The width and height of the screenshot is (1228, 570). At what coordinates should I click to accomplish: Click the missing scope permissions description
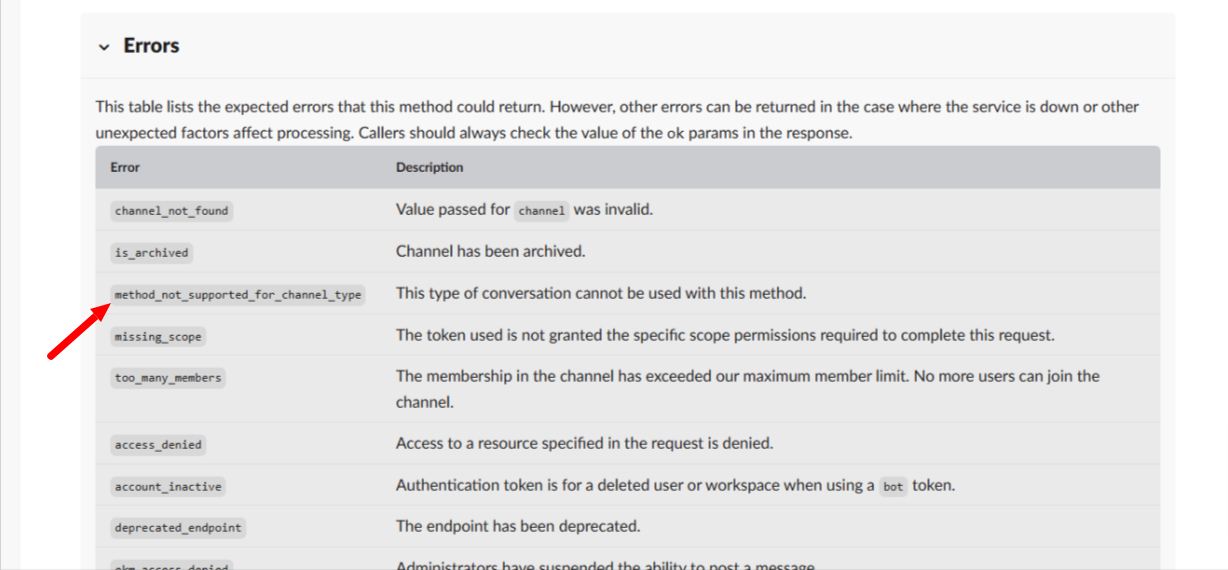[725, 335]
